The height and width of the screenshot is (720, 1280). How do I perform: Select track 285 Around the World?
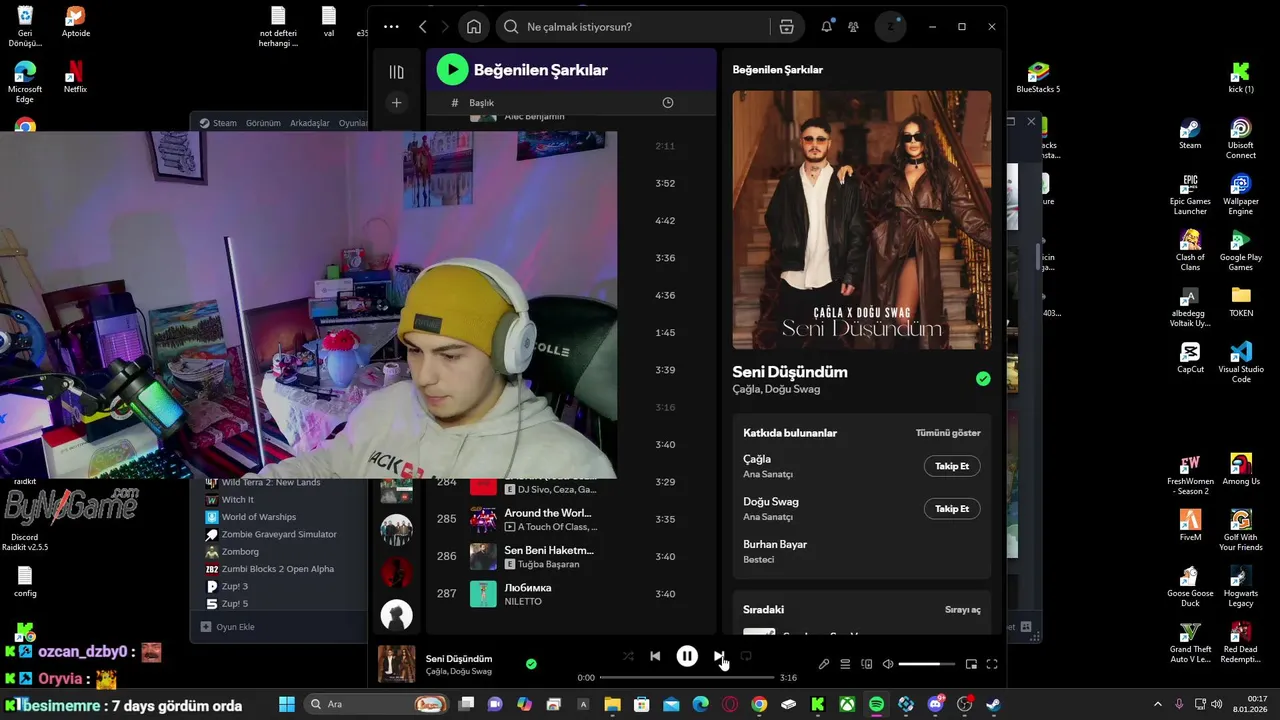pos(570,519)
